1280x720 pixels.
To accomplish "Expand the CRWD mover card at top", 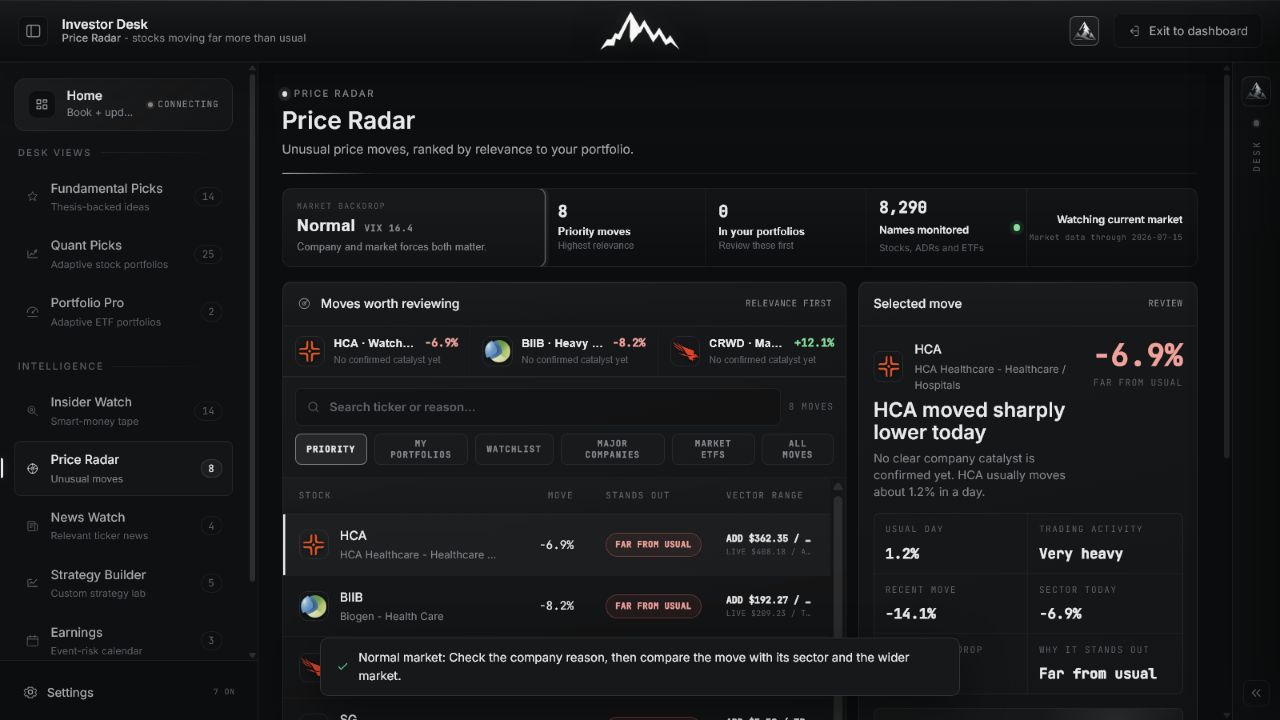I will tap(753, 351).
